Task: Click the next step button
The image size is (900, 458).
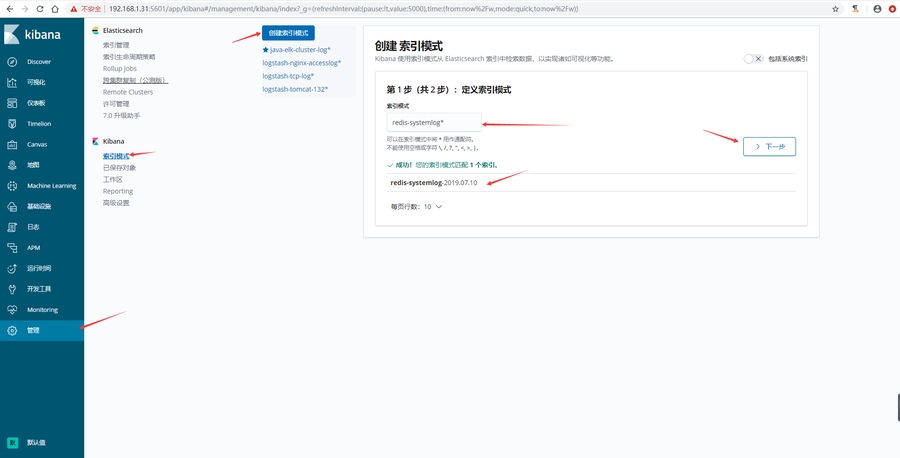Action: click(769, 146)
